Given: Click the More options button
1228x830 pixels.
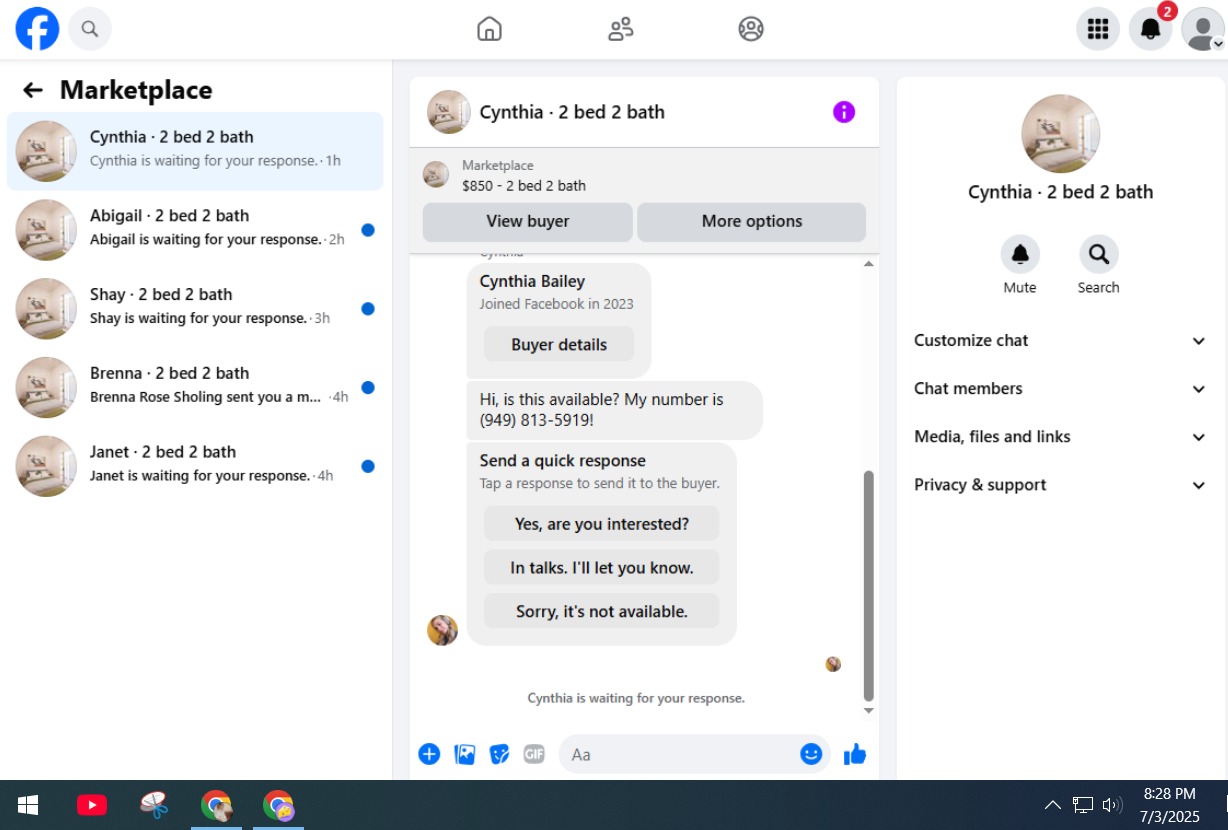Looking at the screenshot, I should pyautogui.click(x=752, y=222).
